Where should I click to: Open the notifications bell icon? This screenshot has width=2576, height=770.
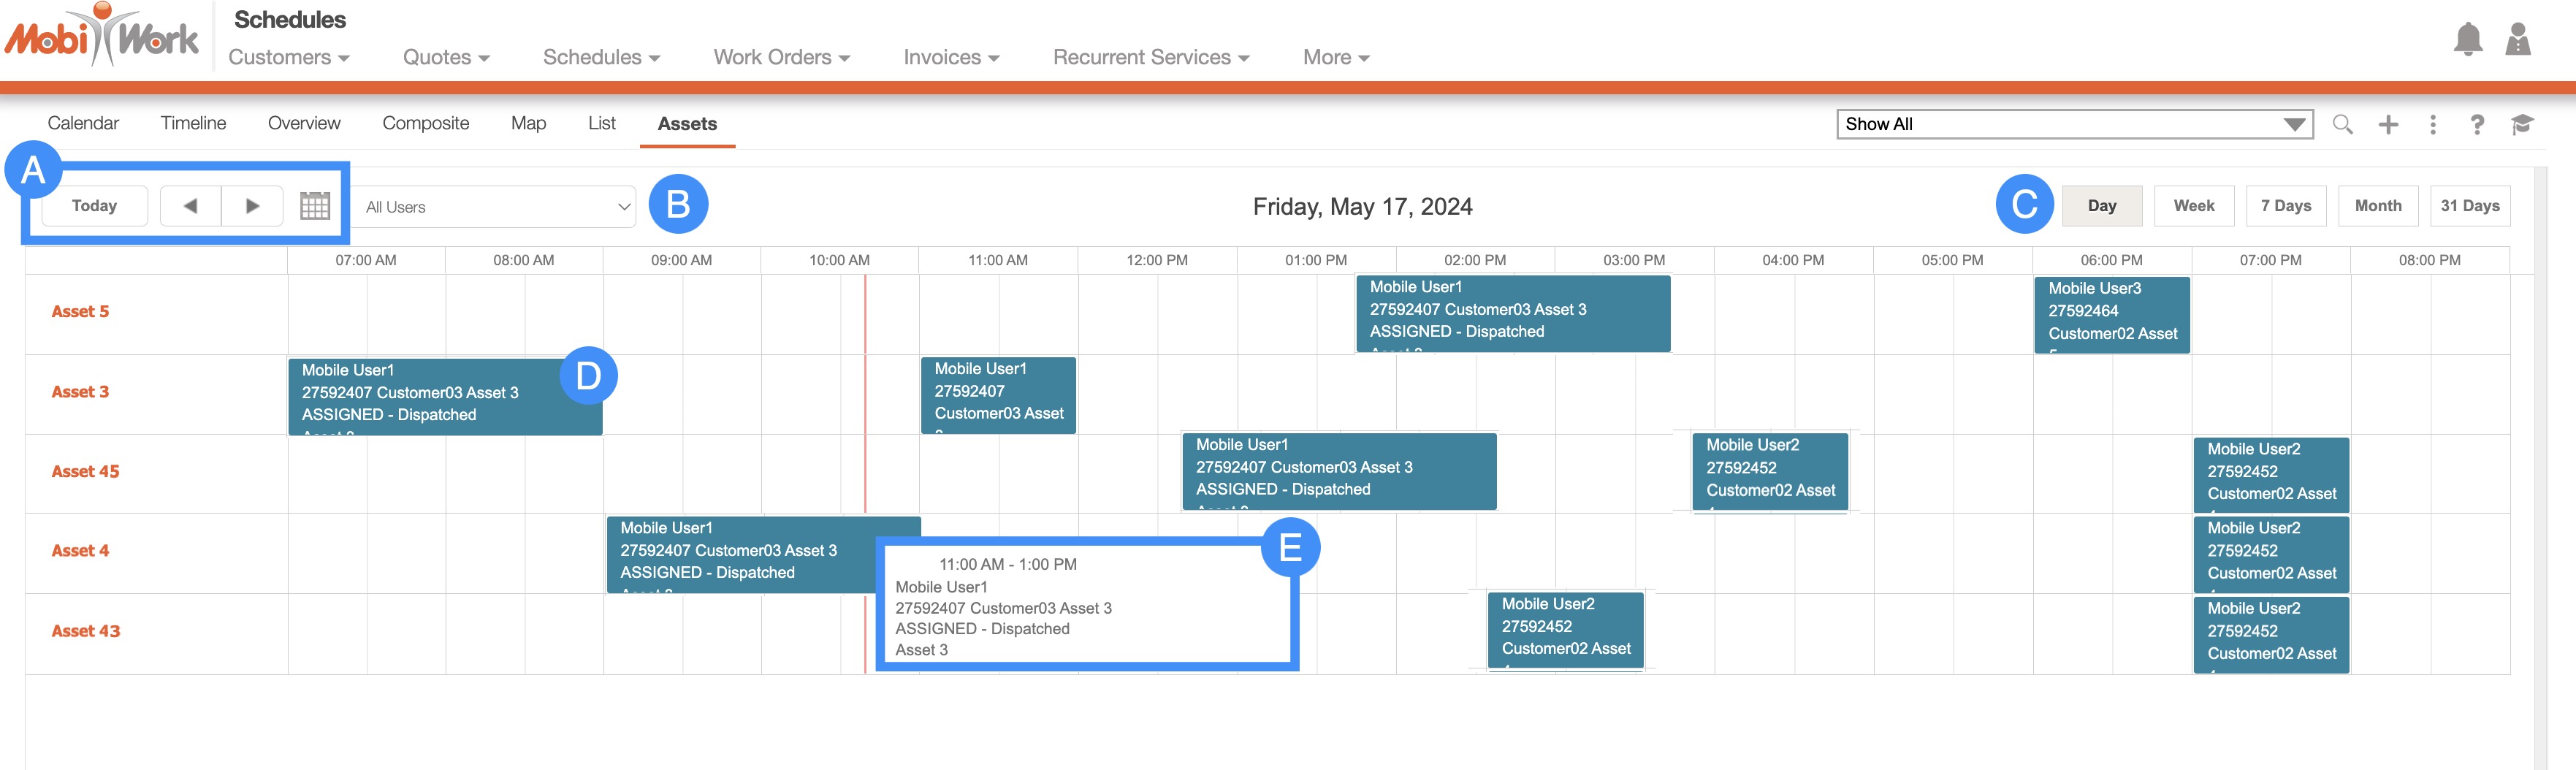pyautogui.click(x=2467, y=39)
